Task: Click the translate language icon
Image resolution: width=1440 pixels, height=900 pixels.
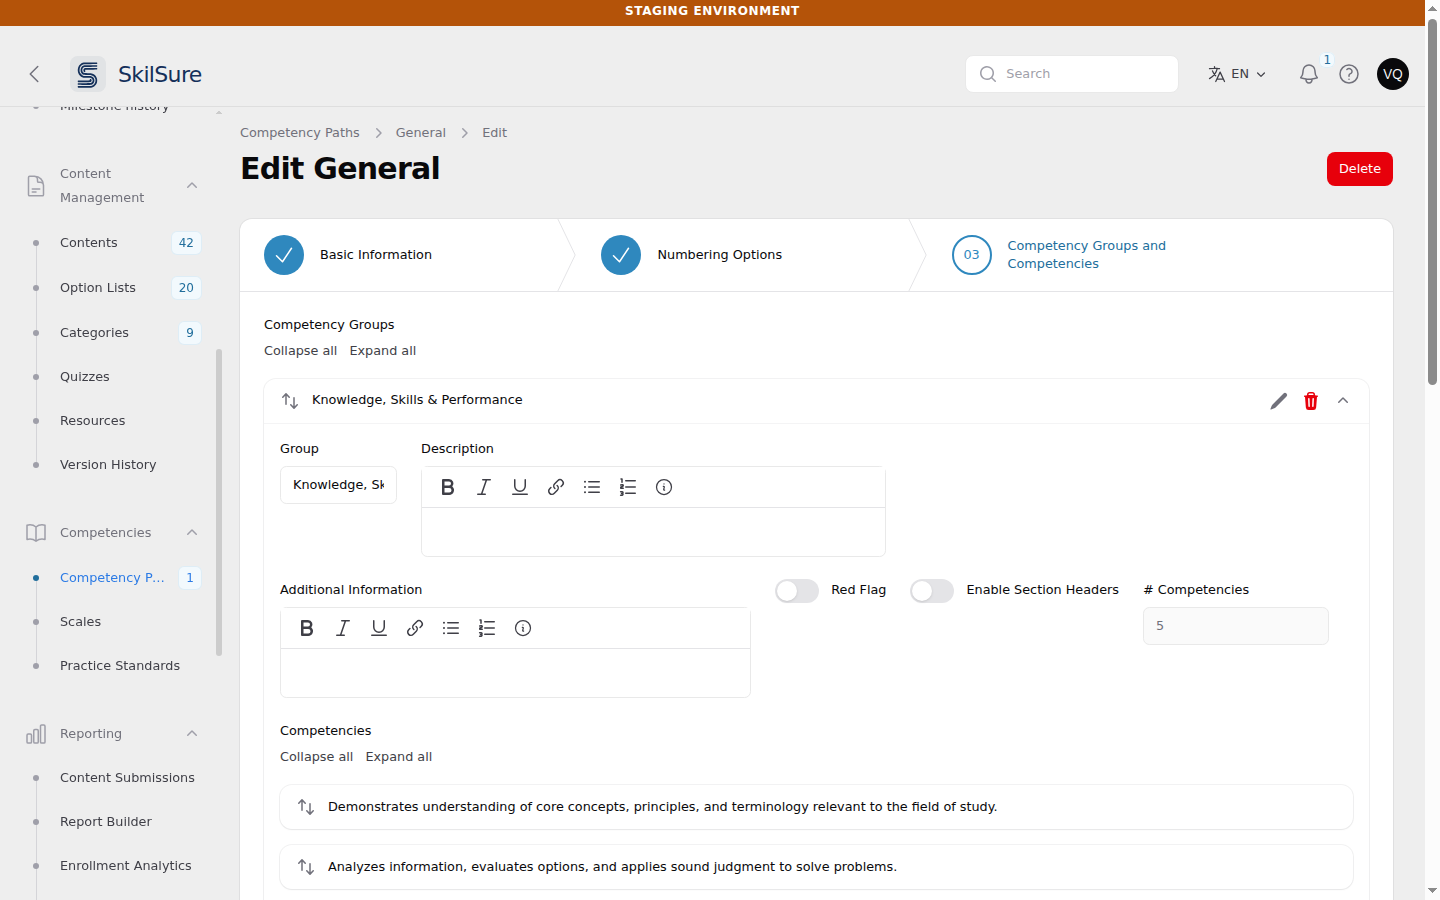Action: tap(1216, 74)
